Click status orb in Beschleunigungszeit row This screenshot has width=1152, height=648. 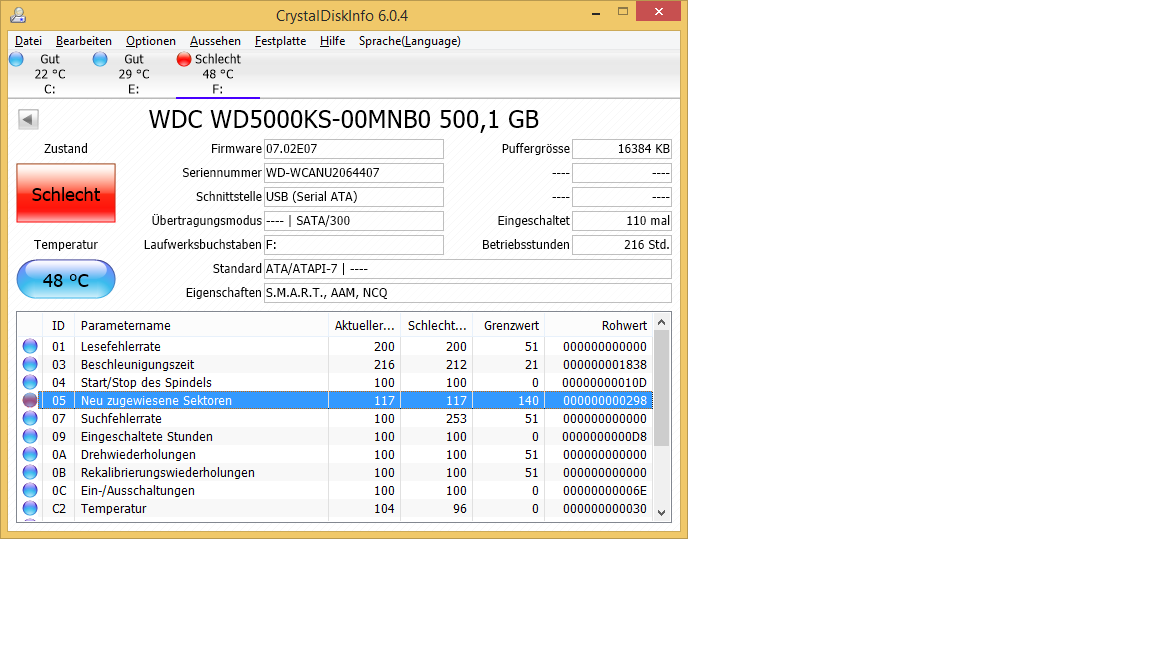(30, 364)
